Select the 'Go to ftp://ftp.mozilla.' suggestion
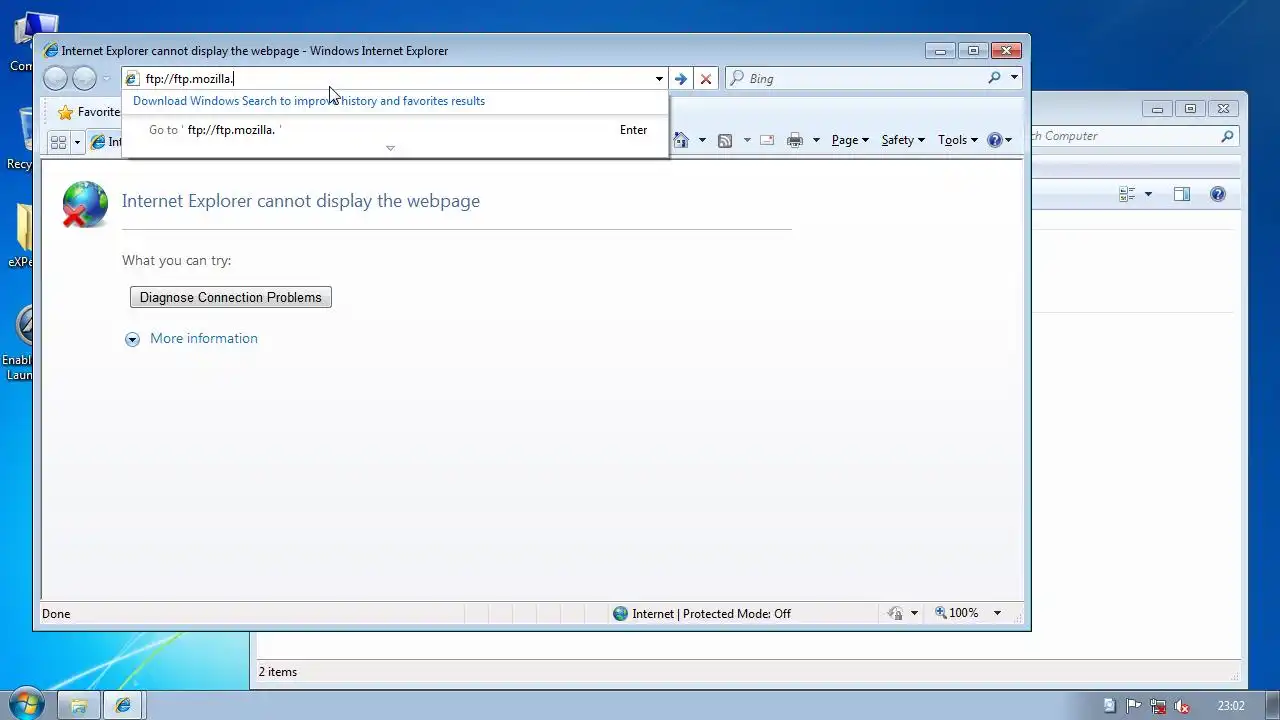This screenshot has width=1280, height=720. [395, 130]
